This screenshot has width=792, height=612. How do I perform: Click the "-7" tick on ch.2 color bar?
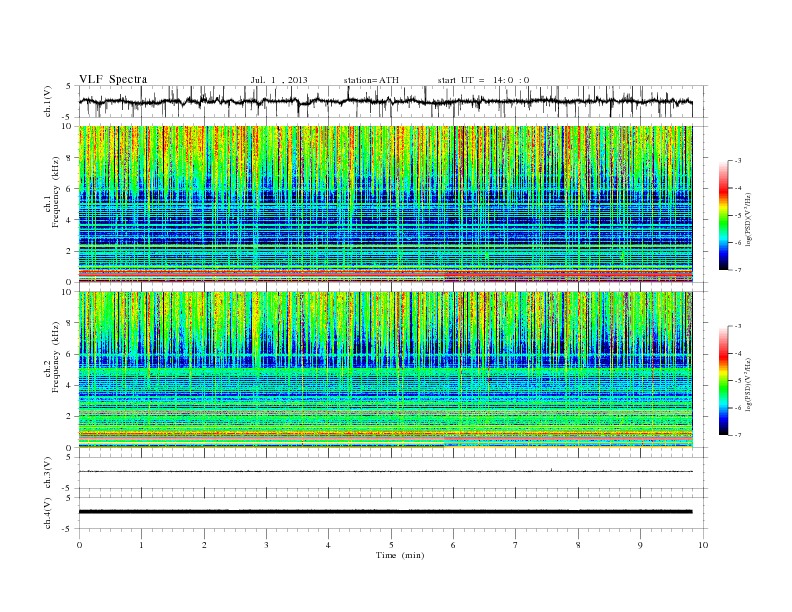pos(738,435)
